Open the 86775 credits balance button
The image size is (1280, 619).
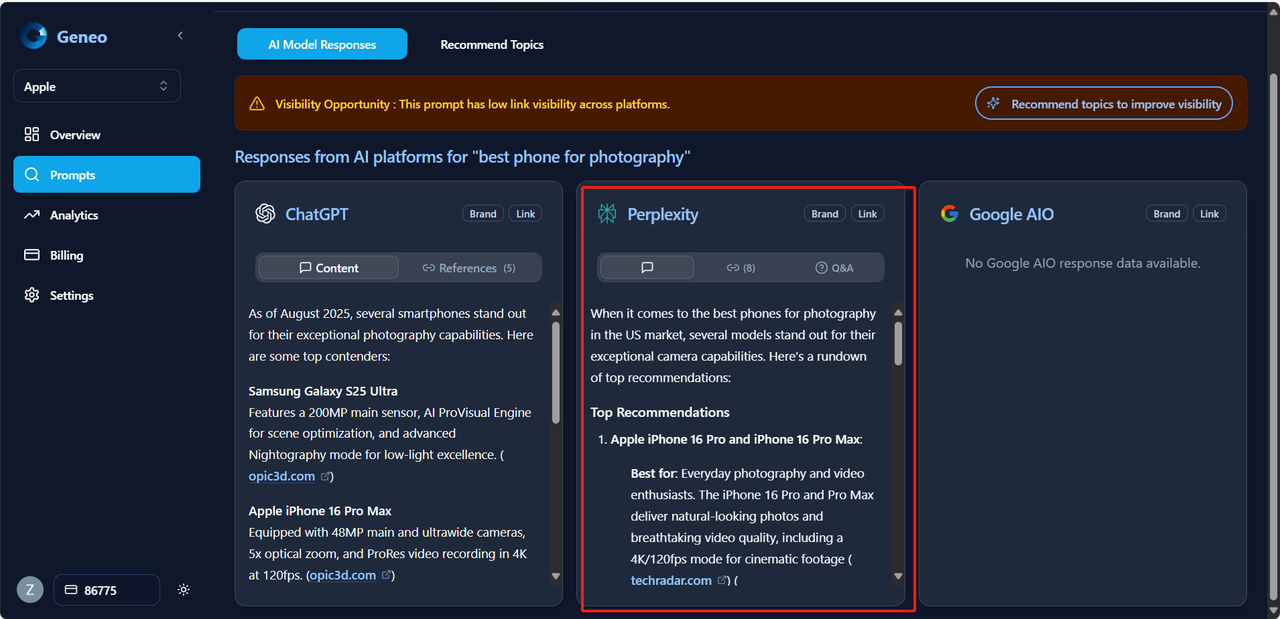[x=106, y=590]
